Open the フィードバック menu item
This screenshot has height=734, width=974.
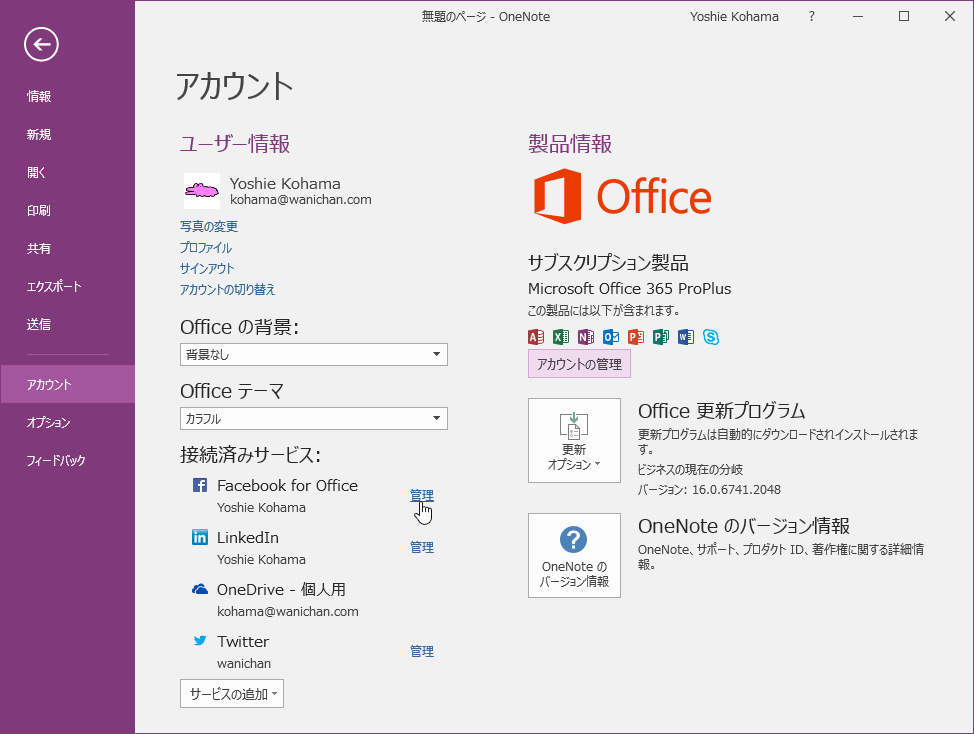pos(68,460)
